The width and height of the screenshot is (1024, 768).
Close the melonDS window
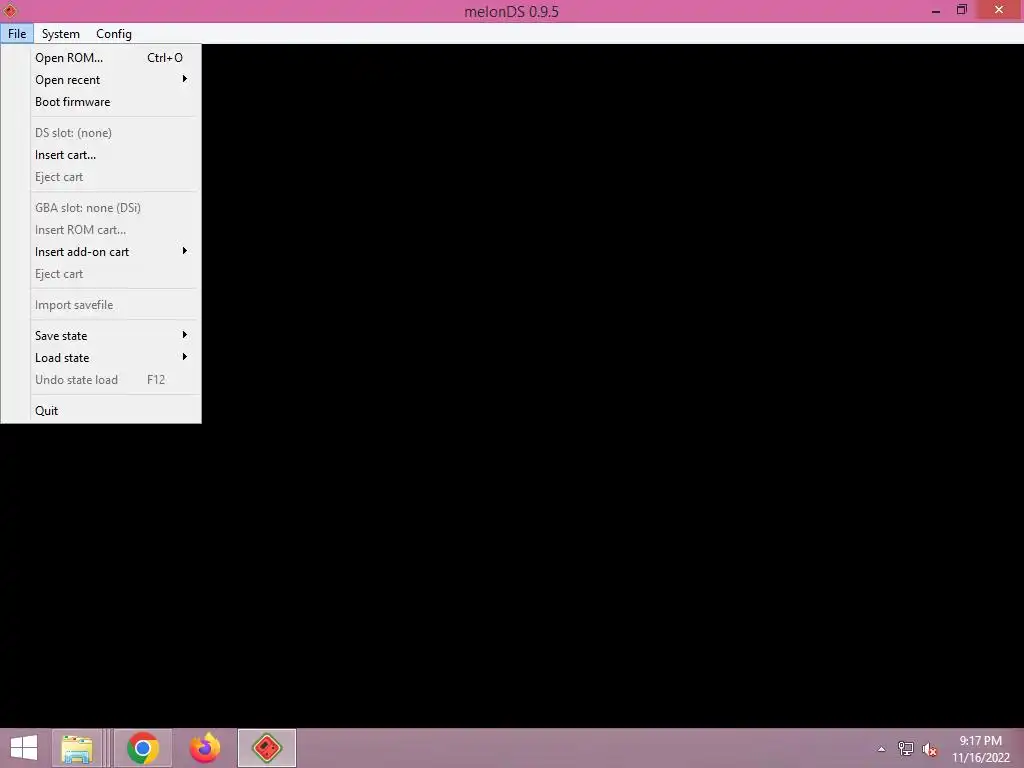pyautogui.click(x=999, y=10)
